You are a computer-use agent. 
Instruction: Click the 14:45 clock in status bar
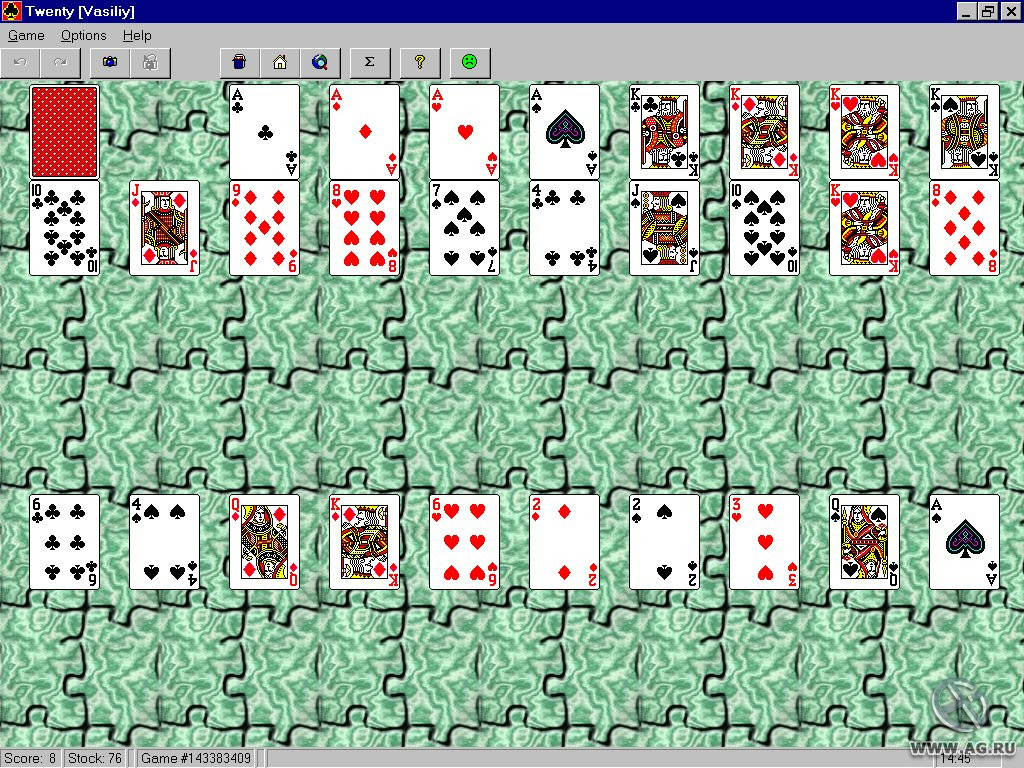click(956, 758)
